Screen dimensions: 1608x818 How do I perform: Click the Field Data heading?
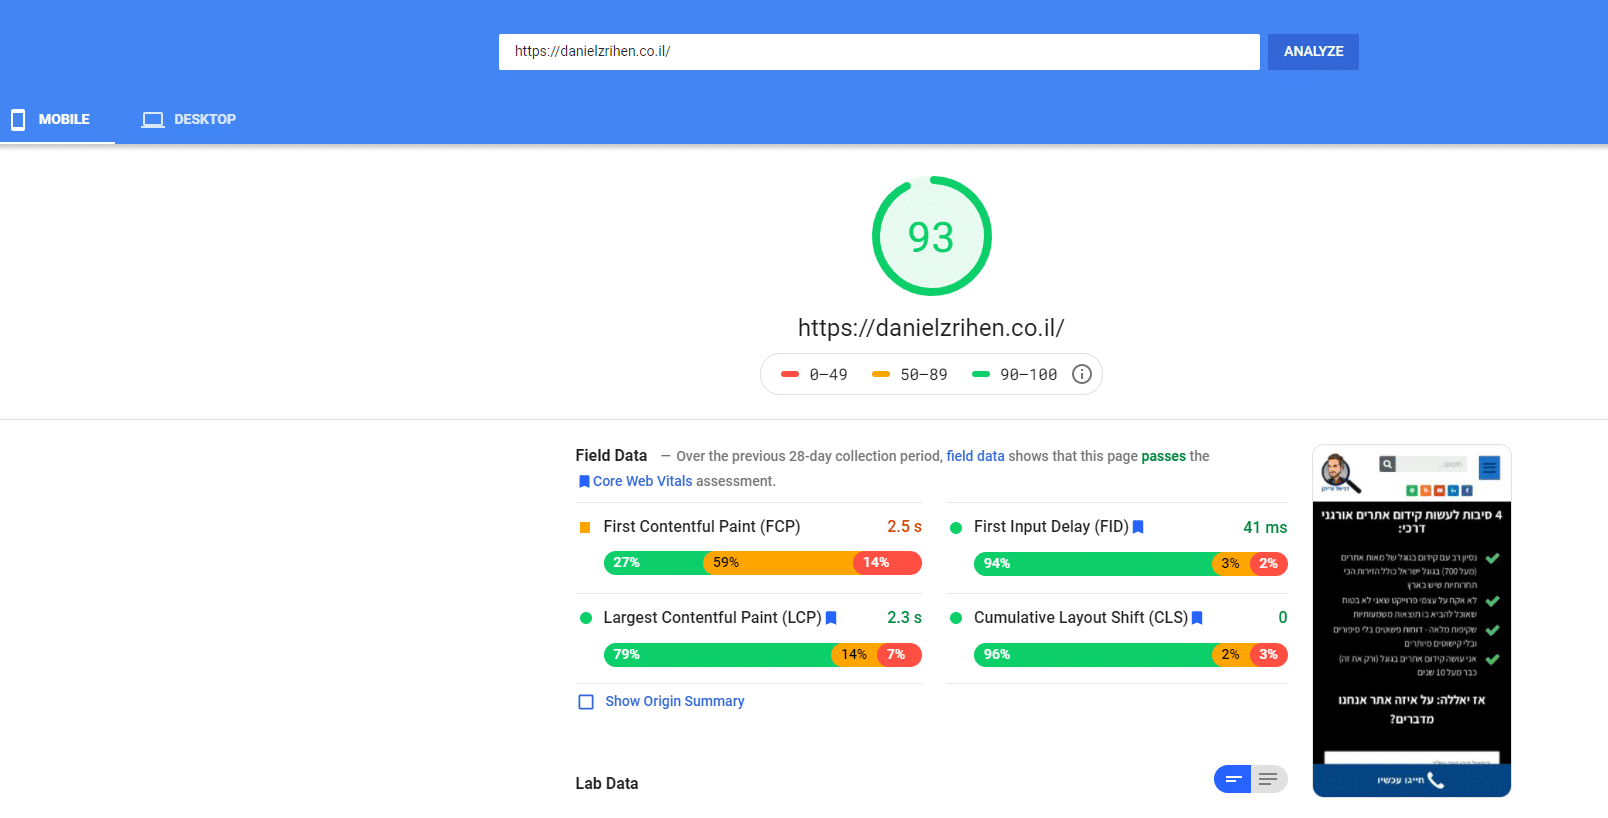[x=611, y=456]
